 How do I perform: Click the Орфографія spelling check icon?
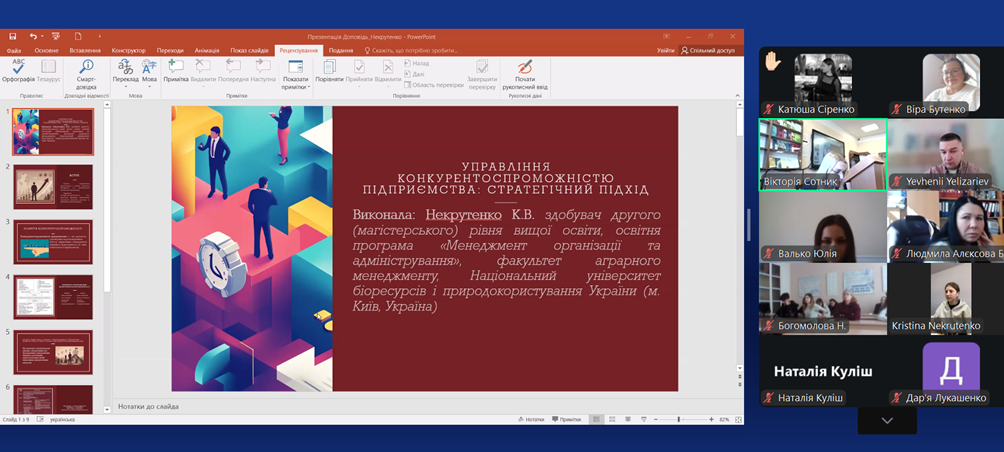click(18, 70)
